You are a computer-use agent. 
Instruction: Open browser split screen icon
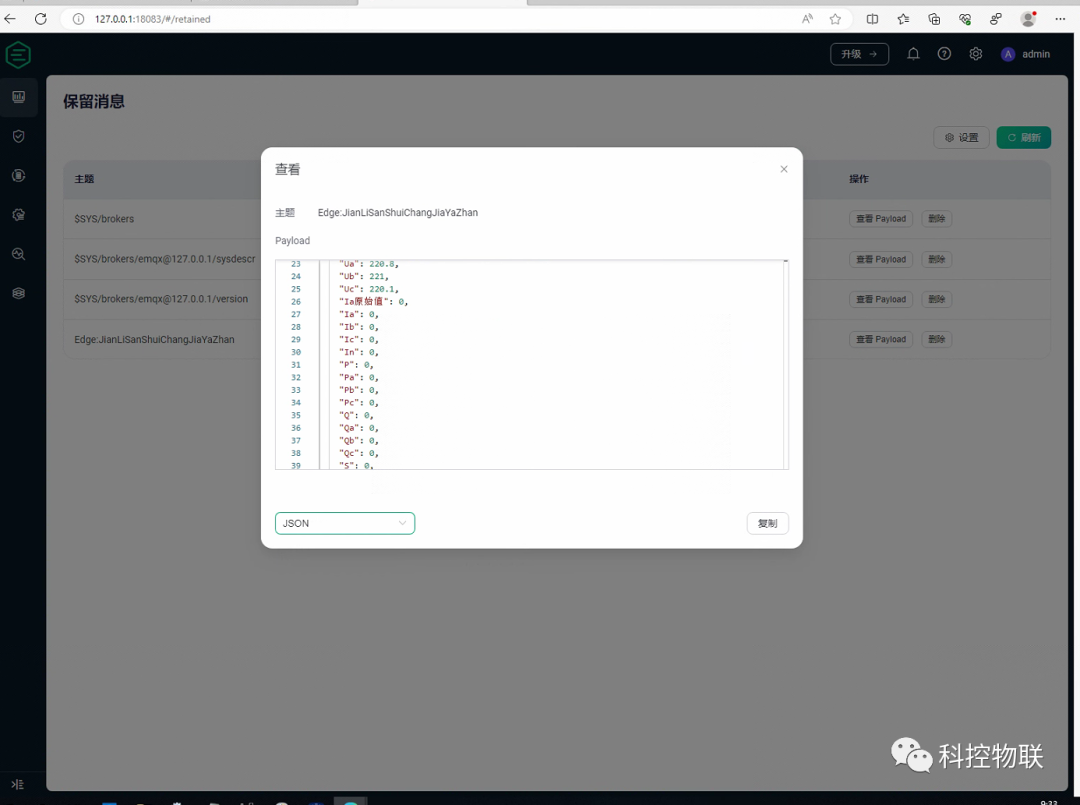(x=872, y=19)
